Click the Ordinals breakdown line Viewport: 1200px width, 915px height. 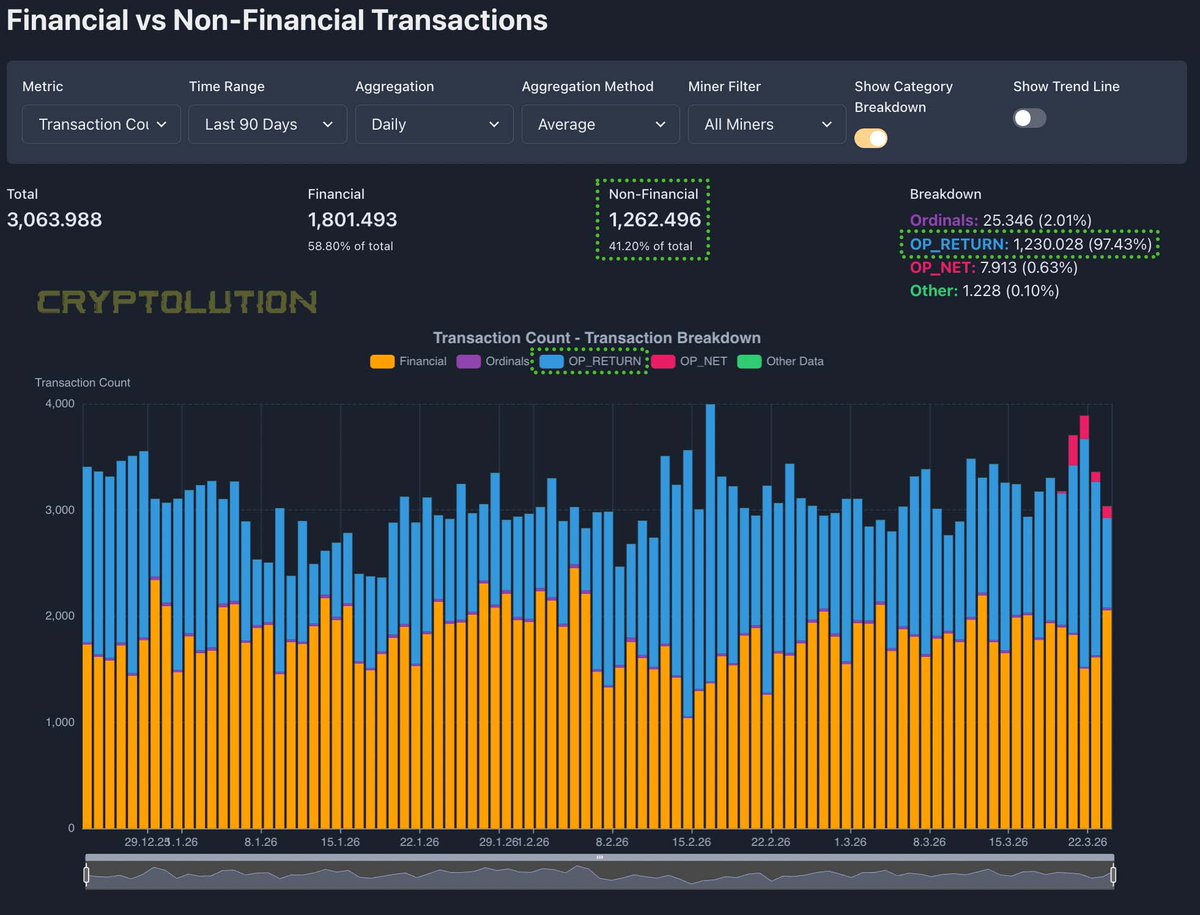point(1001,220)
